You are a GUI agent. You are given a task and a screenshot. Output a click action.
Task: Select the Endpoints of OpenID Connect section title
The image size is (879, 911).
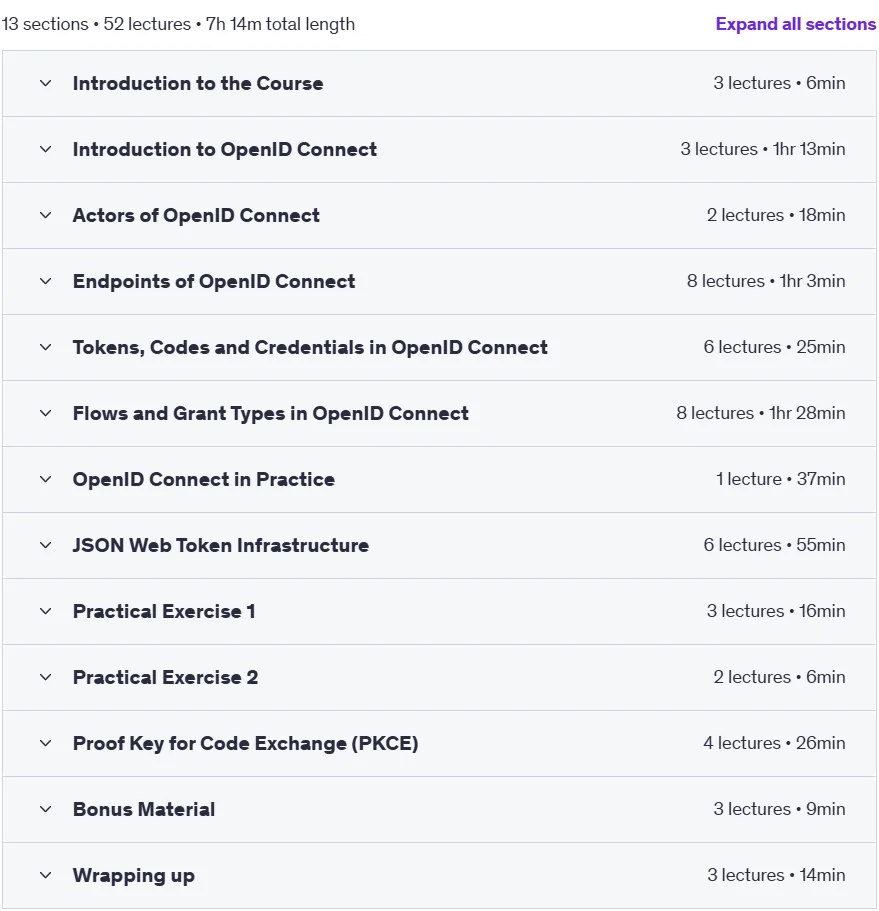pos(214,281)
